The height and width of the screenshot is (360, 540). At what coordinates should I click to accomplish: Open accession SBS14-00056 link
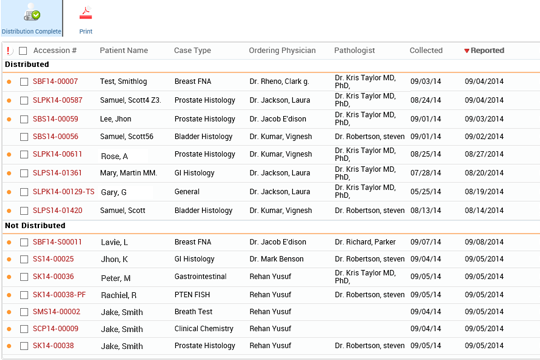click(x=55, y=137)
